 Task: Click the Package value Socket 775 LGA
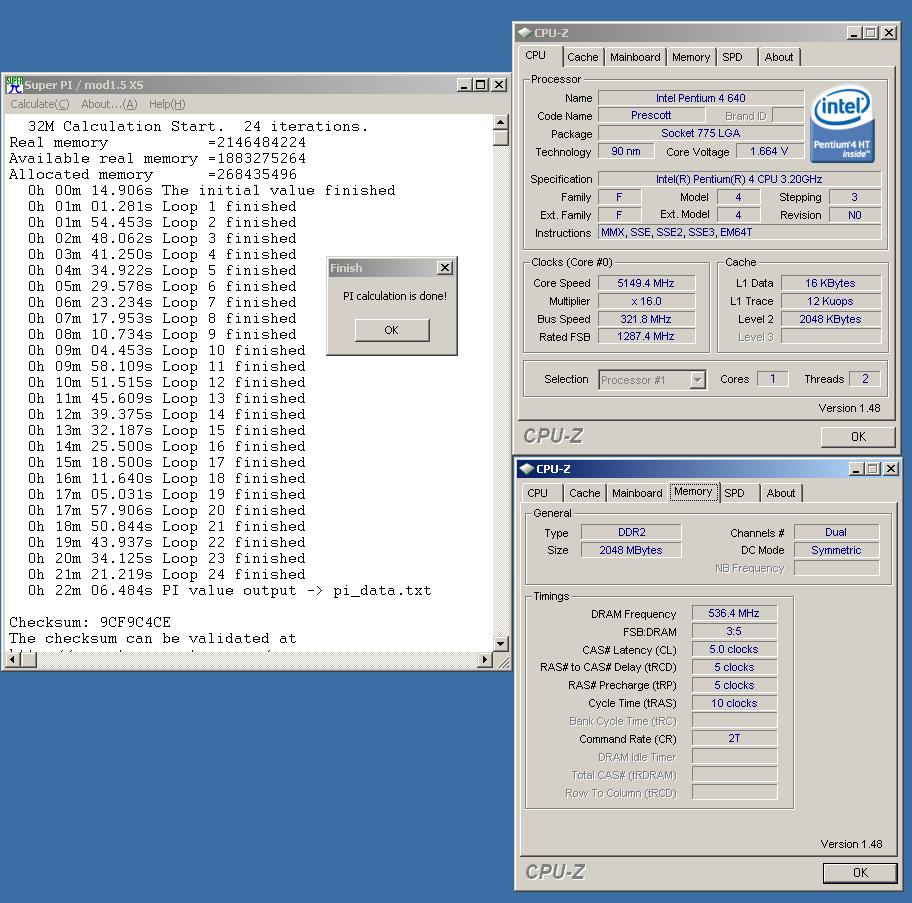[x=701, y=133]
